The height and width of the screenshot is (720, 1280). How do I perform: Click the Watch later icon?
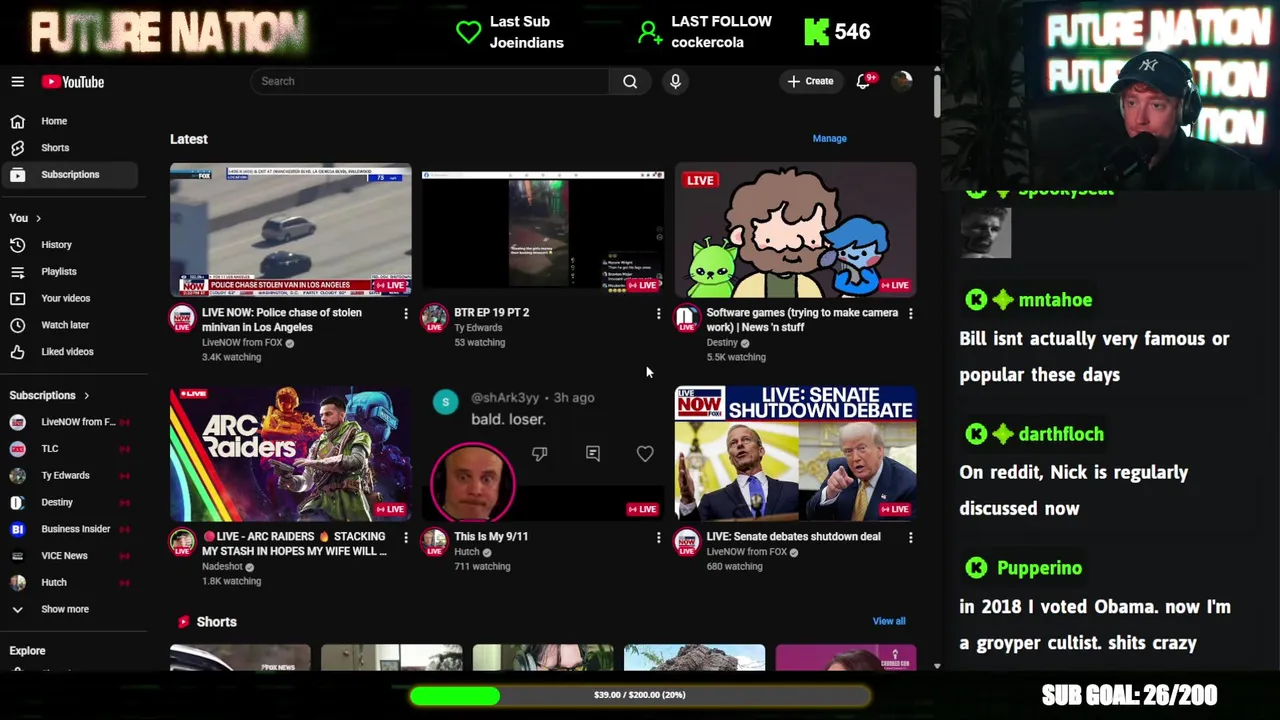tap(17, 325)
